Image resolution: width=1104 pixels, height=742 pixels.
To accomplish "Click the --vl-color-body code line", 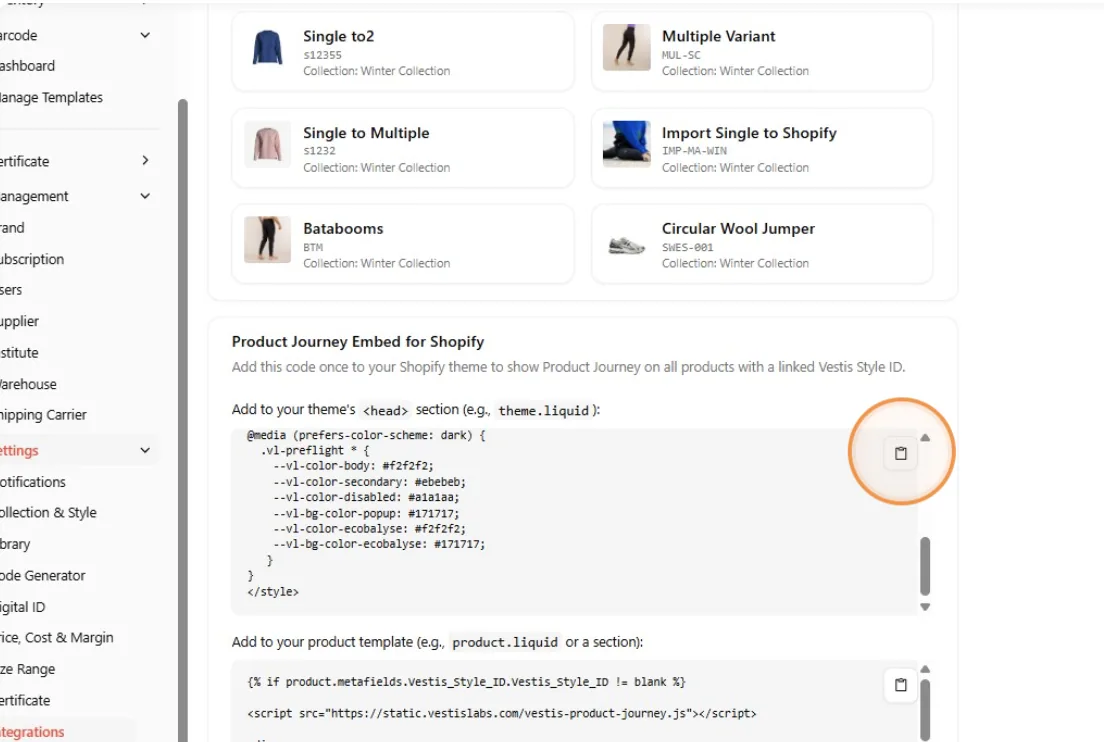I will (x=353, y=465).
